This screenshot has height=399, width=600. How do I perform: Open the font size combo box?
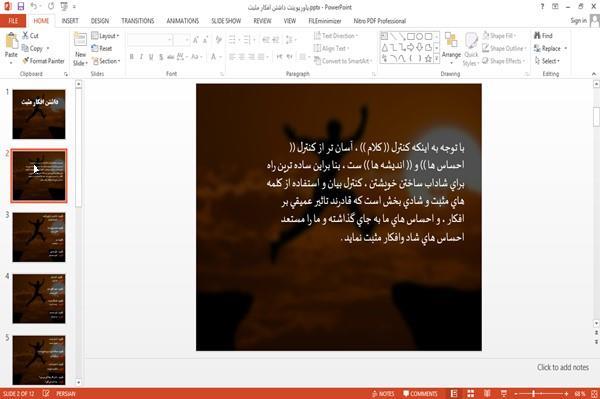point(181,40)
